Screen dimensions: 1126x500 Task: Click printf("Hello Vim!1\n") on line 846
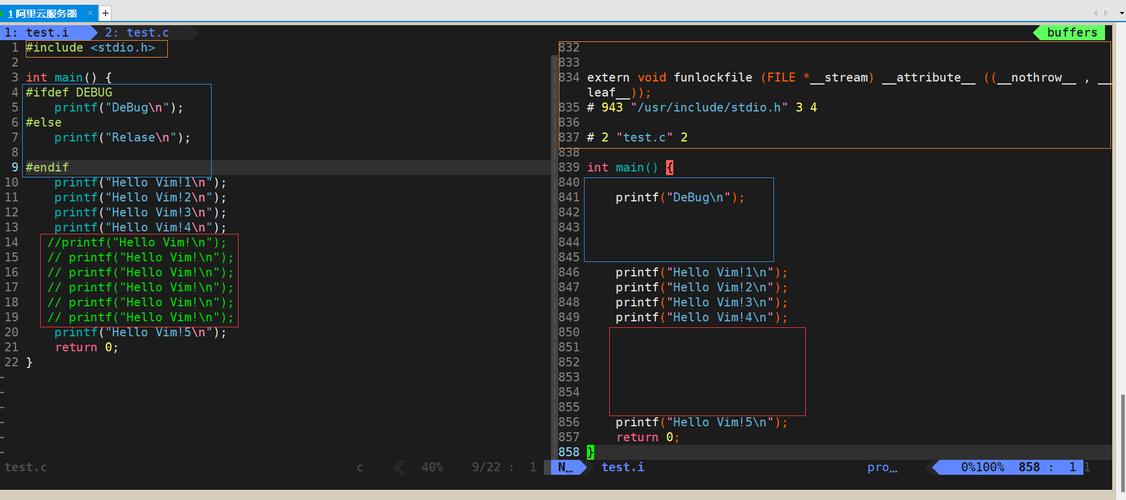(702, 272)
